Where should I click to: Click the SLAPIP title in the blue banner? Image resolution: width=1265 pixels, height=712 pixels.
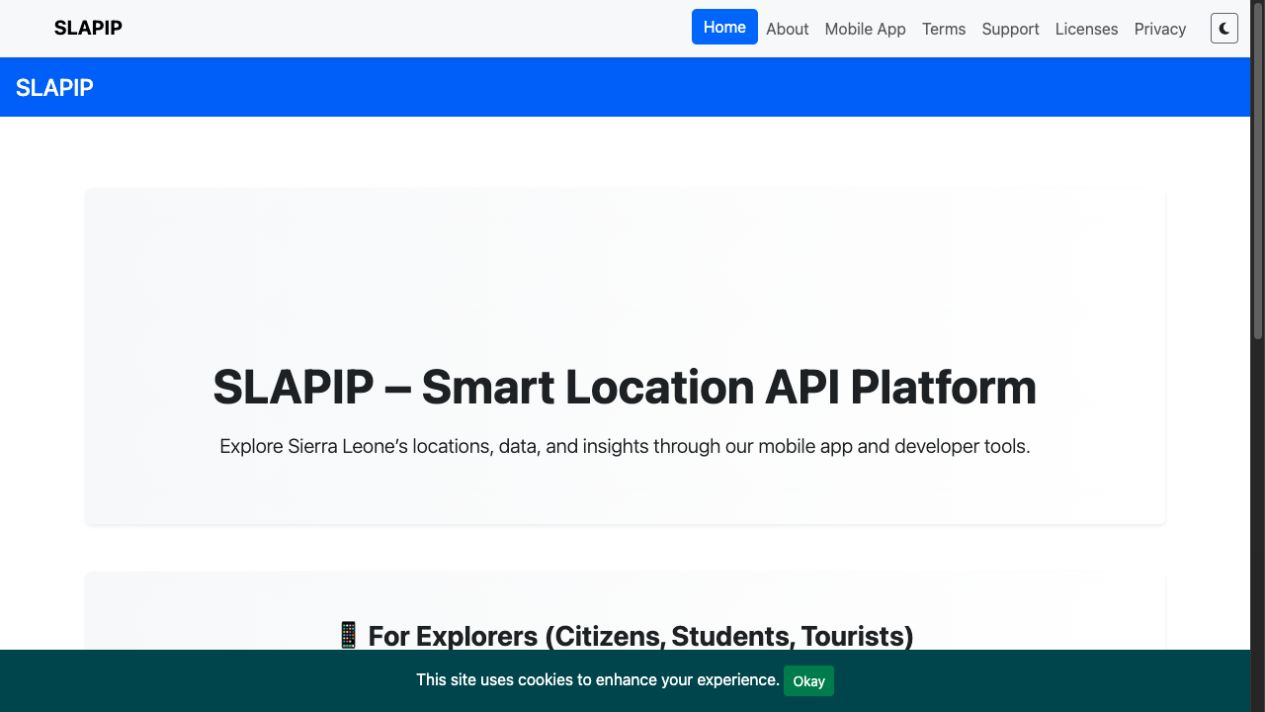pyautogui.click(x=55, y=88)
